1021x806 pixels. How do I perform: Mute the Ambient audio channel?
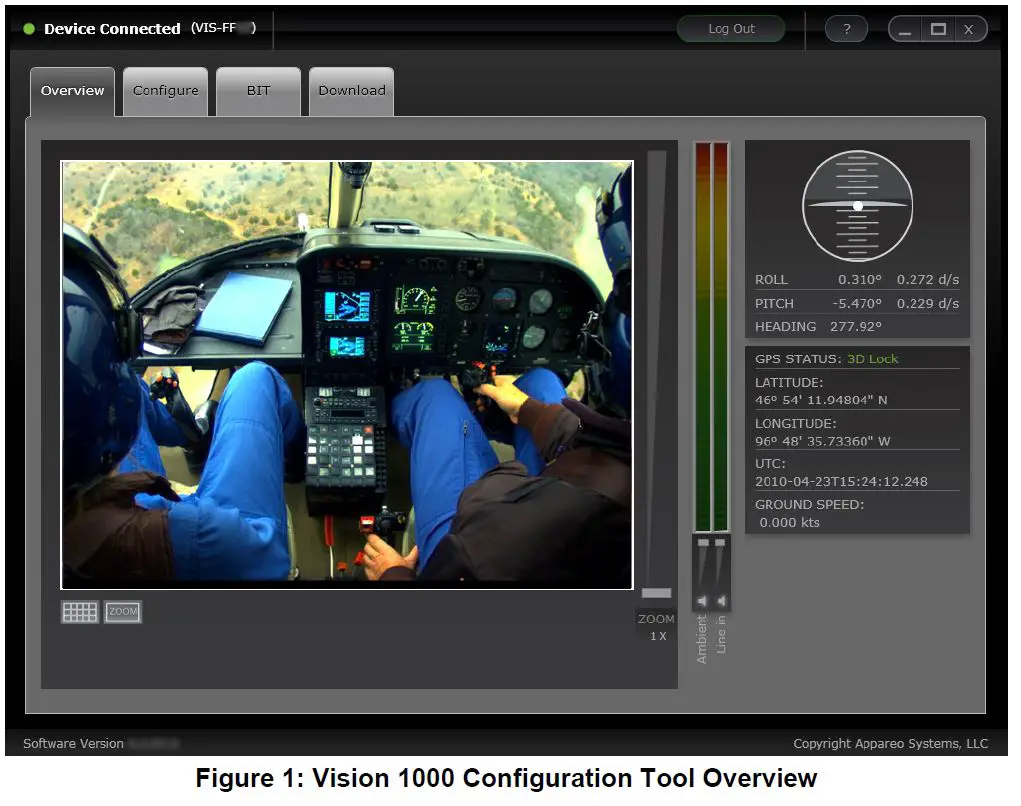[x=703, y=601]
